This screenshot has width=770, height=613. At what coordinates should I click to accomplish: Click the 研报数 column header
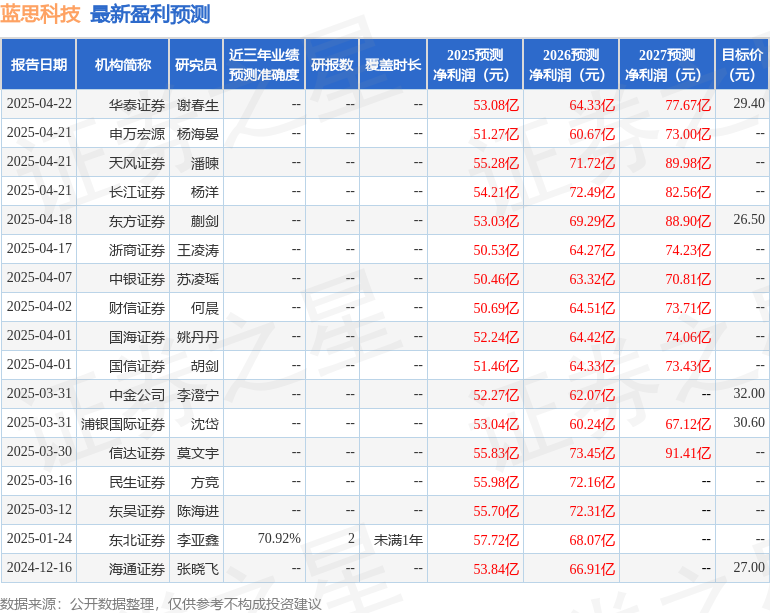point(332,64)
